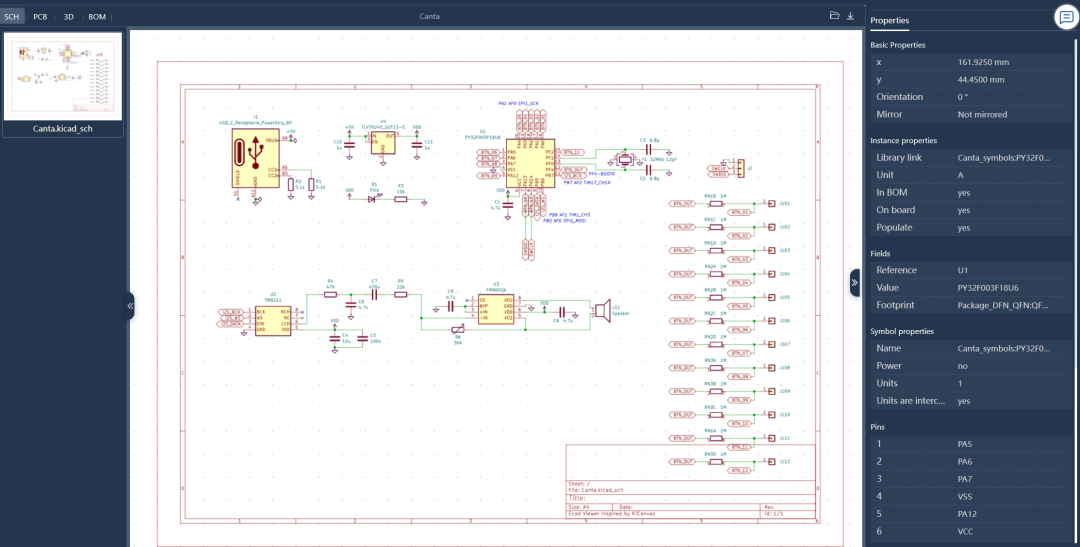Select capacitor C3 6.8p

(649, 148)
